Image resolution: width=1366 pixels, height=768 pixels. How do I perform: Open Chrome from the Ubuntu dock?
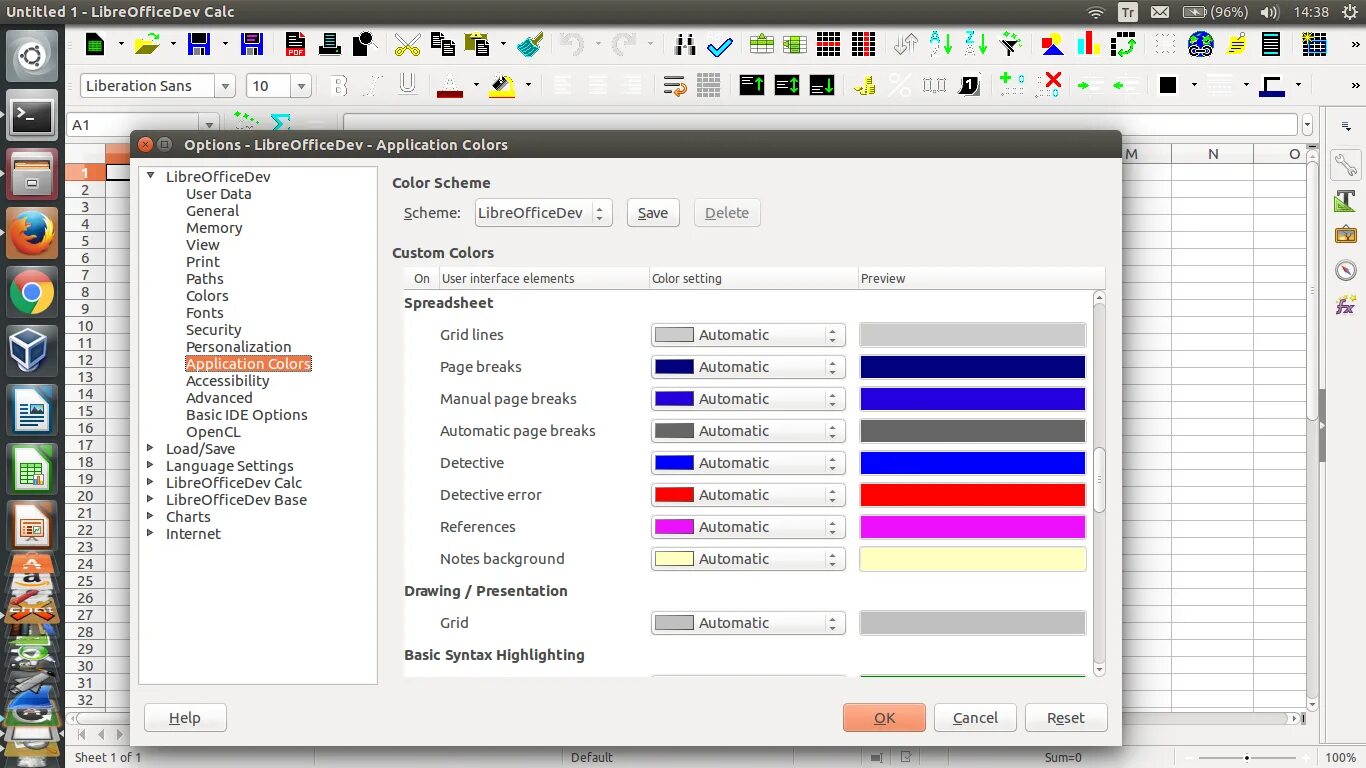[x=32, y=293]
